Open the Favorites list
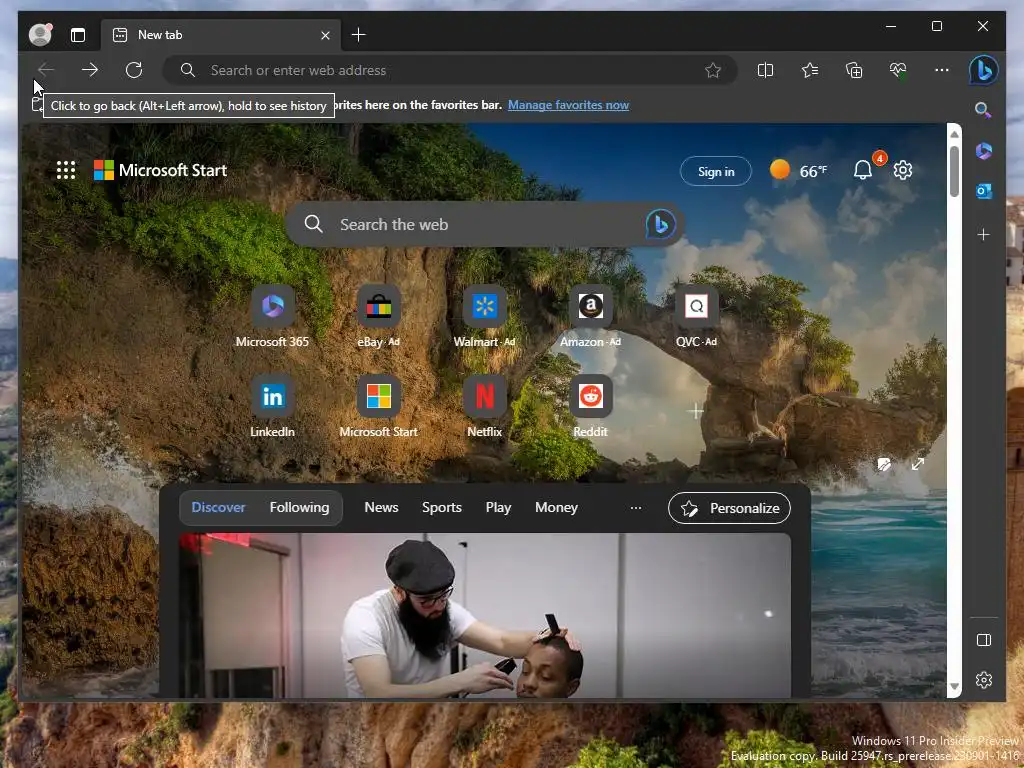Viewport: 1024px width, 768px height. [810, 70]
